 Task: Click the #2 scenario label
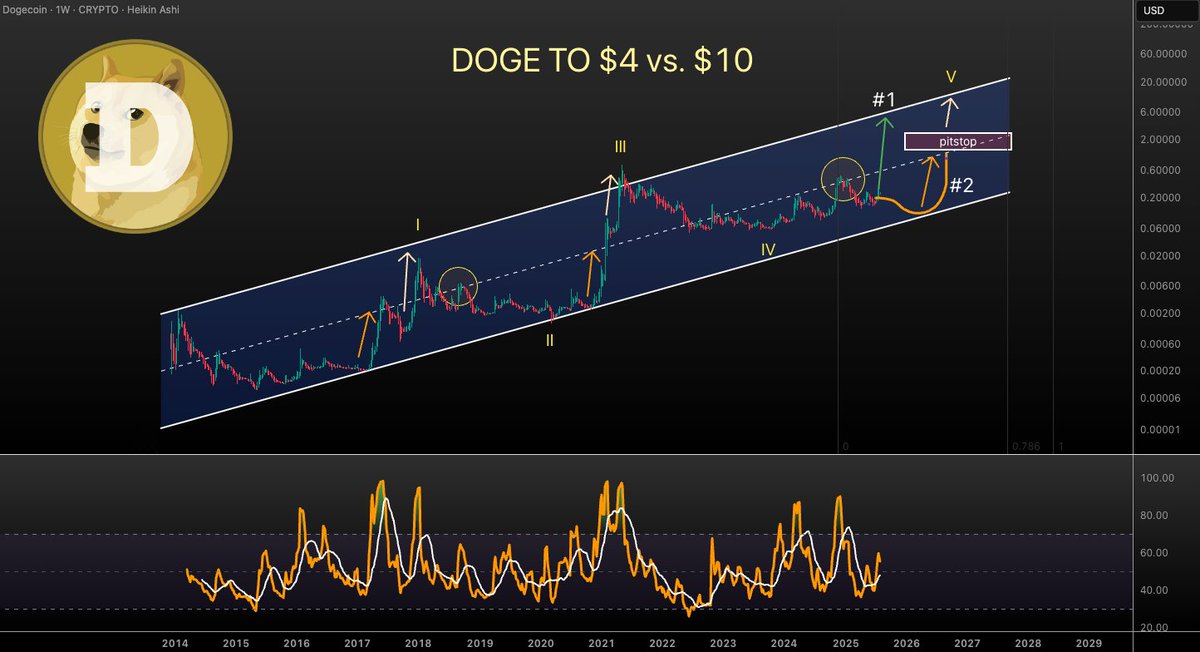tap(961, 185)
